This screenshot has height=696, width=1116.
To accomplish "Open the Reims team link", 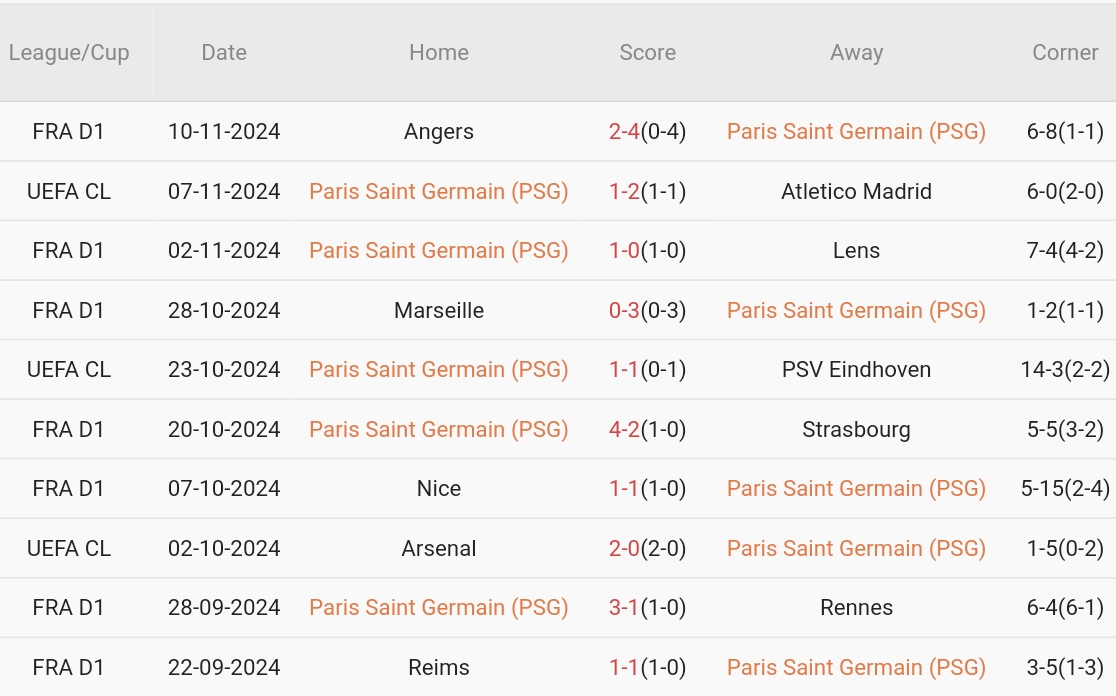I will click(439, 667).
